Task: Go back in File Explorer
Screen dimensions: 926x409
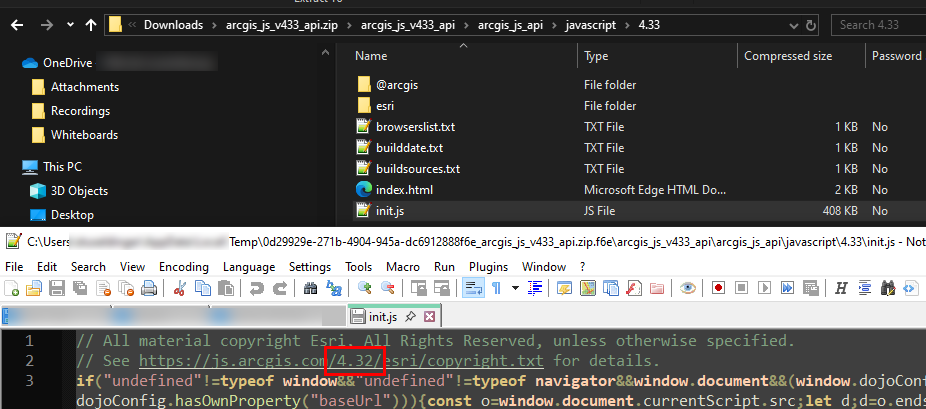Action: pos(18,25)
